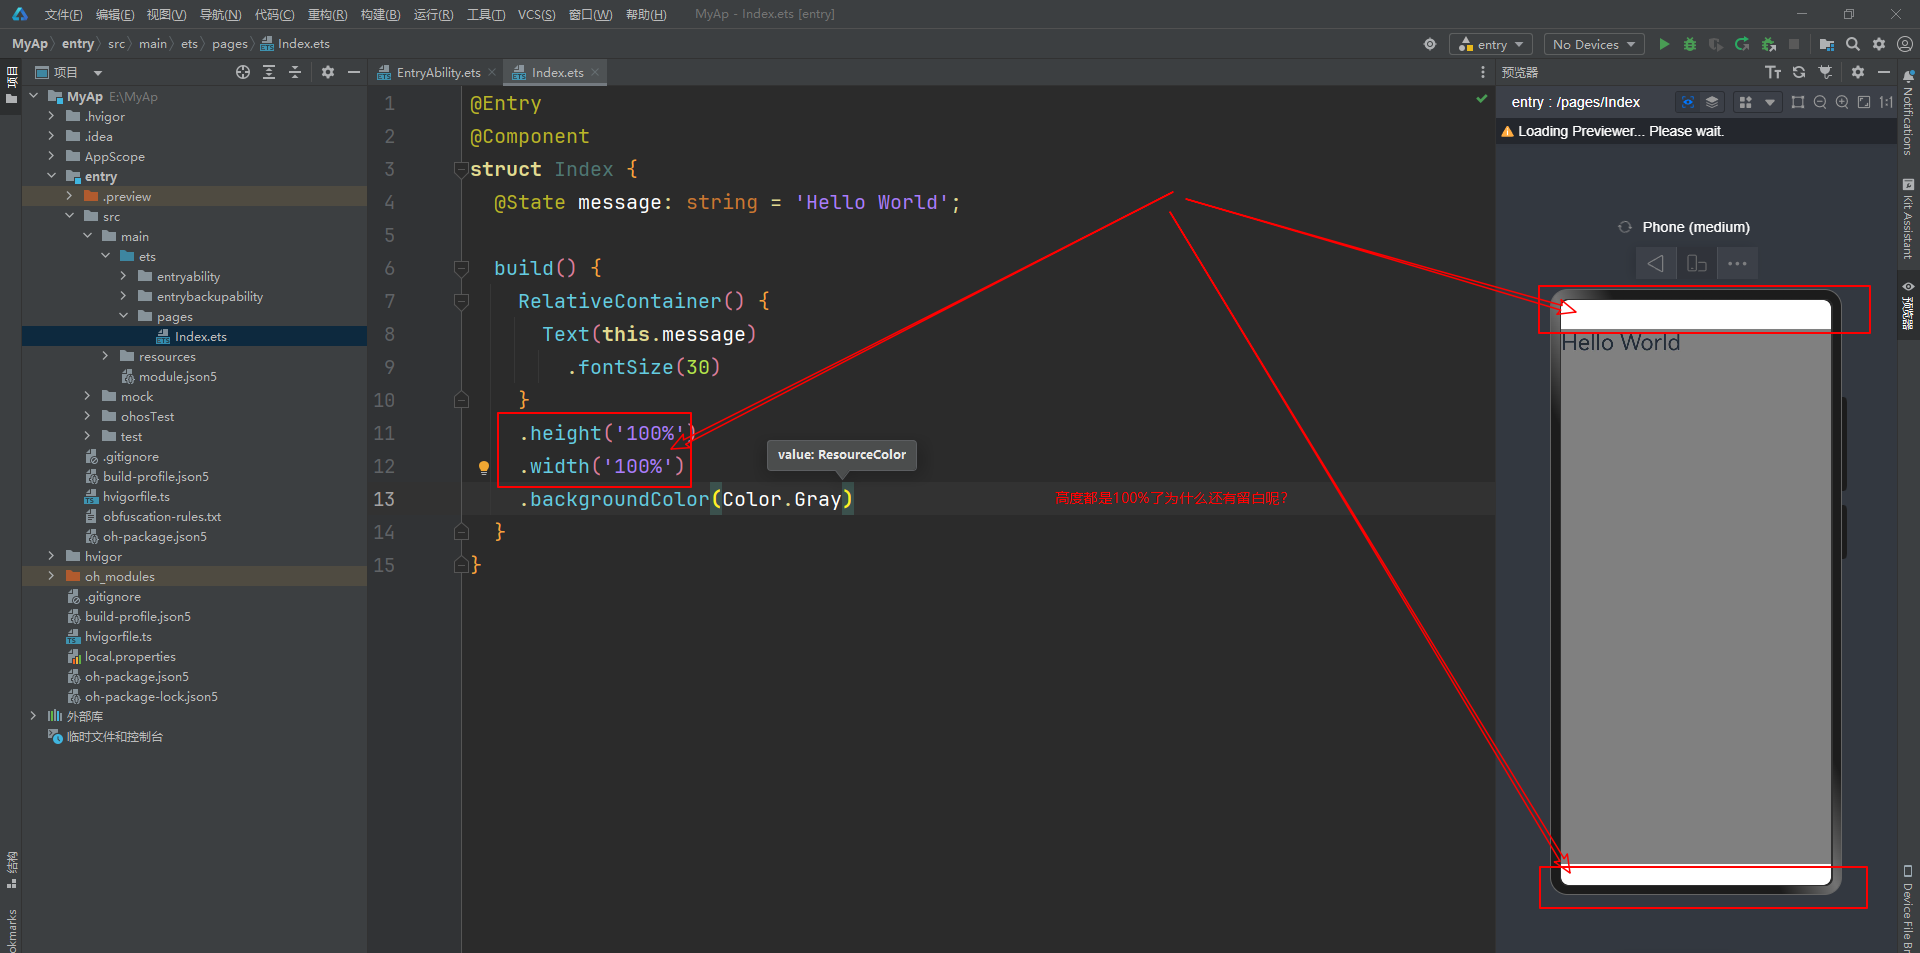Select opened file locate target in project panel
The image size is (1920, 953).
243,72
